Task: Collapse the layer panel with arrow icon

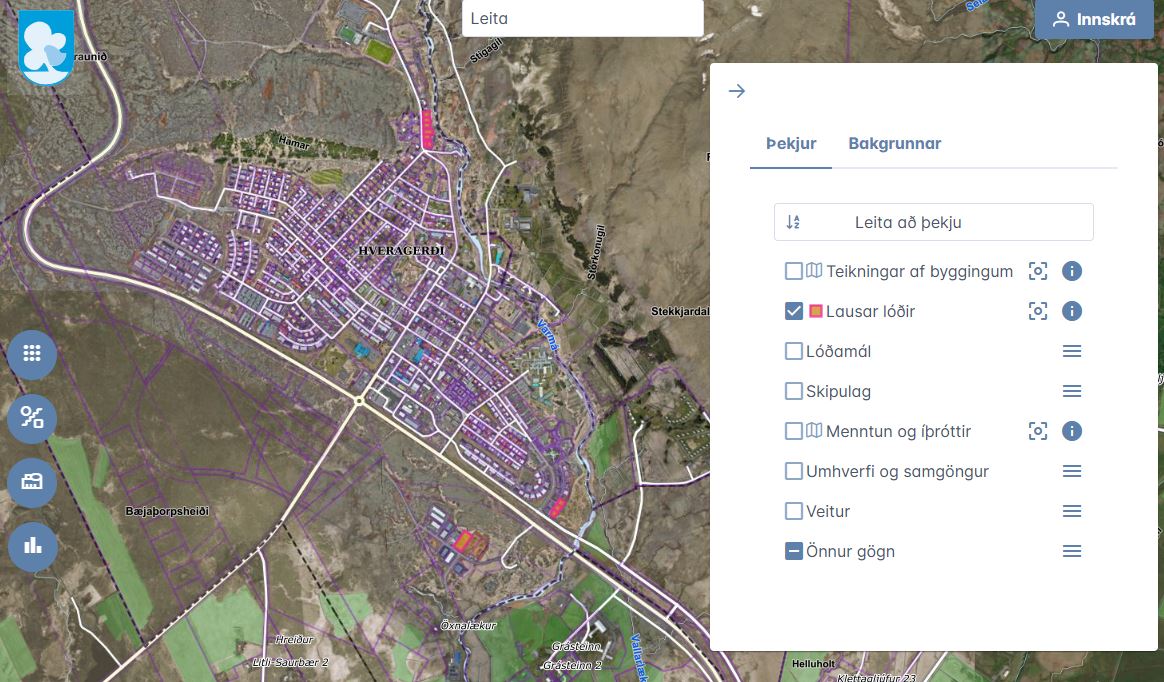Action: point(737,91)
